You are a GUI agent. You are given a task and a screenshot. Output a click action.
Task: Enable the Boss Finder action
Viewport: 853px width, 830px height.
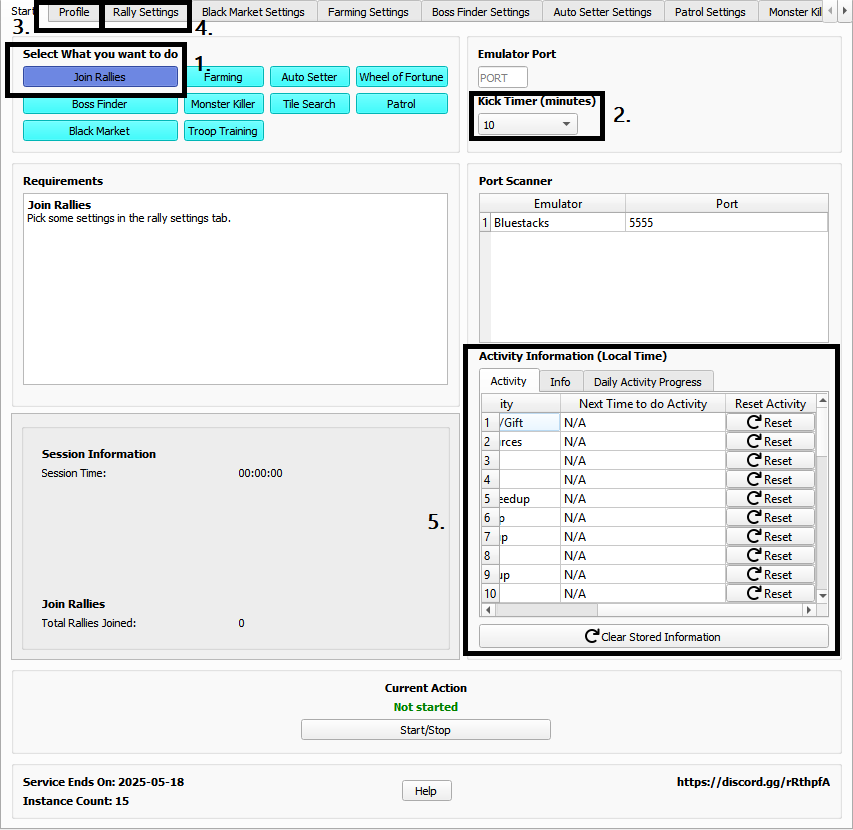pyautogui.click(x=100, y=104)
